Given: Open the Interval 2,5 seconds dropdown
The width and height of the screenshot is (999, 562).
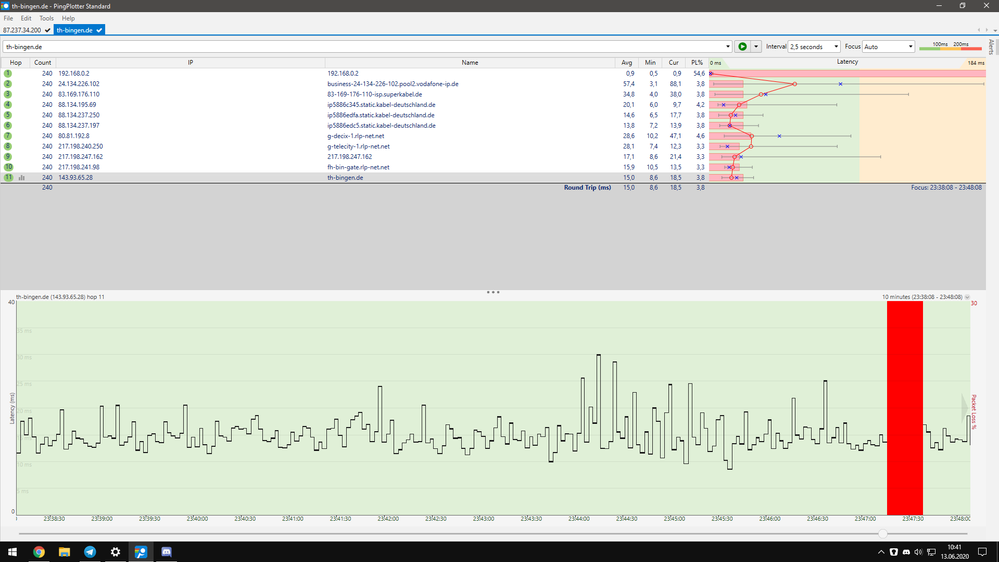Looking at the screenshot, I should coord(813,47).
